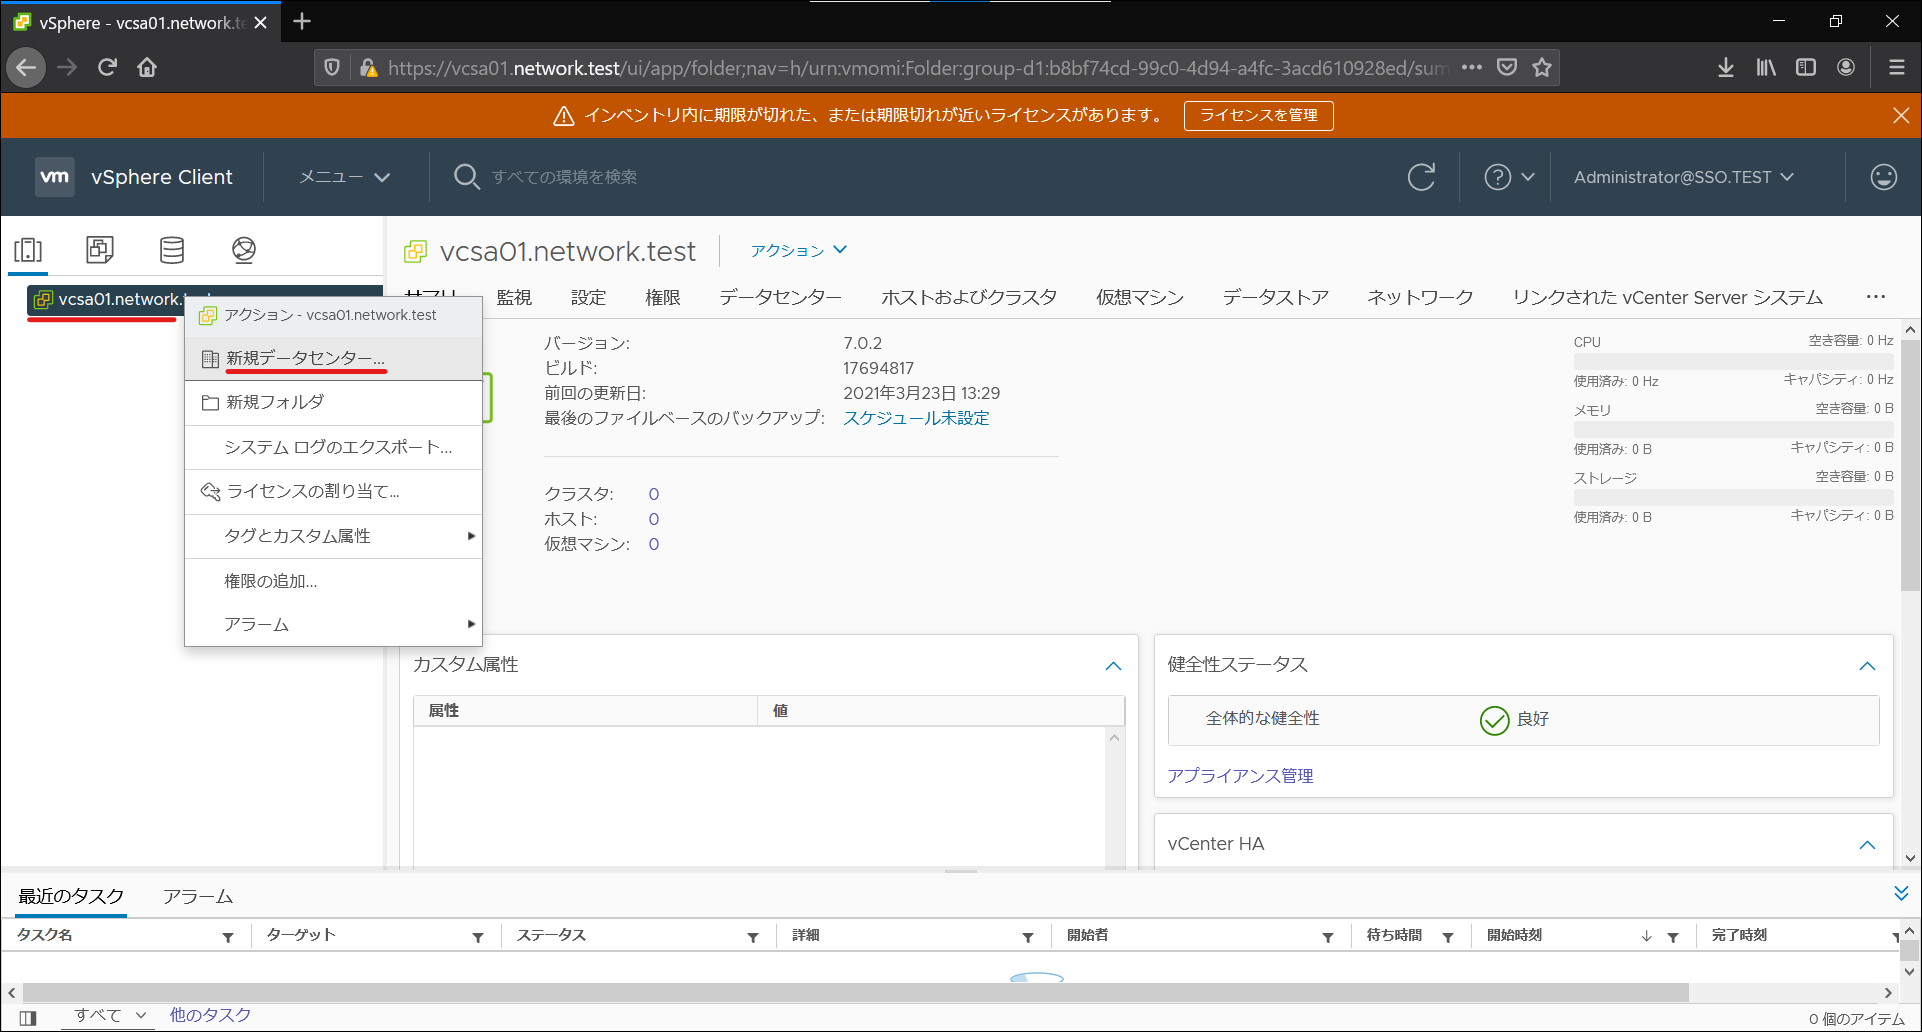1922x1032 pixels.
Task: Open アラーム tab in bottom pane
Action: coord(198,897)
